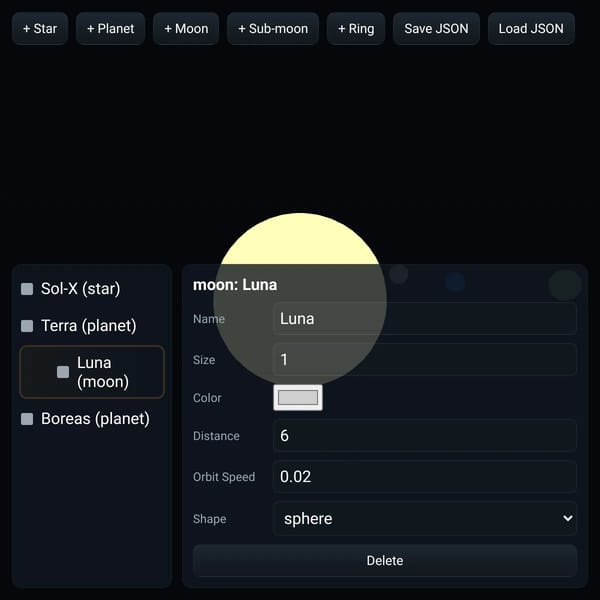Add a ring with + Ring
Screen dimensions: 600x600
pos(356,29)
